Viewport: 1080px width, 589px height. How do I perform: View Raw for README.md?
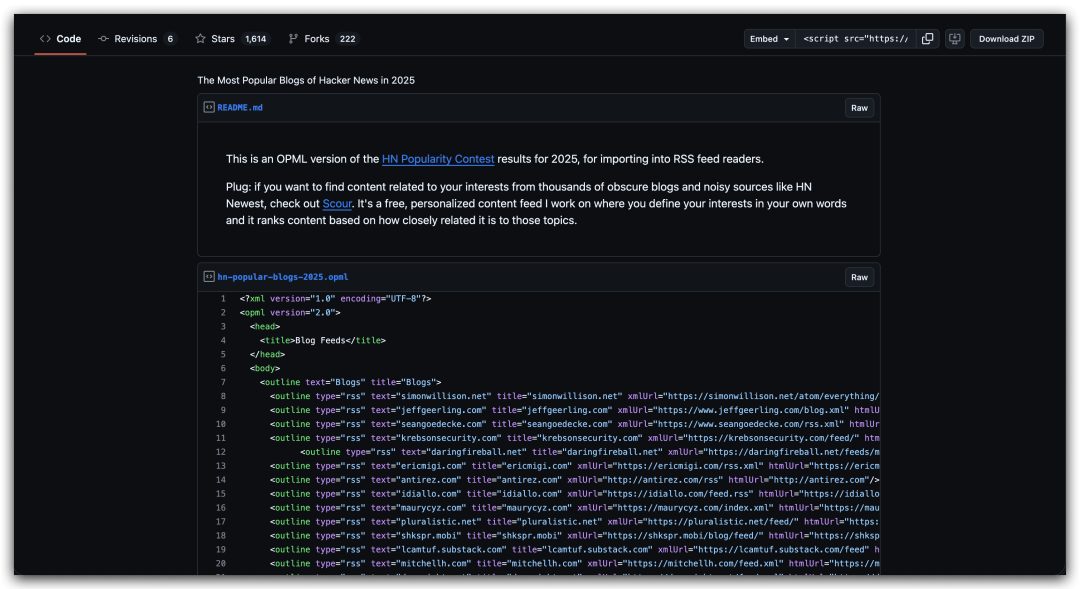(859, 108)
